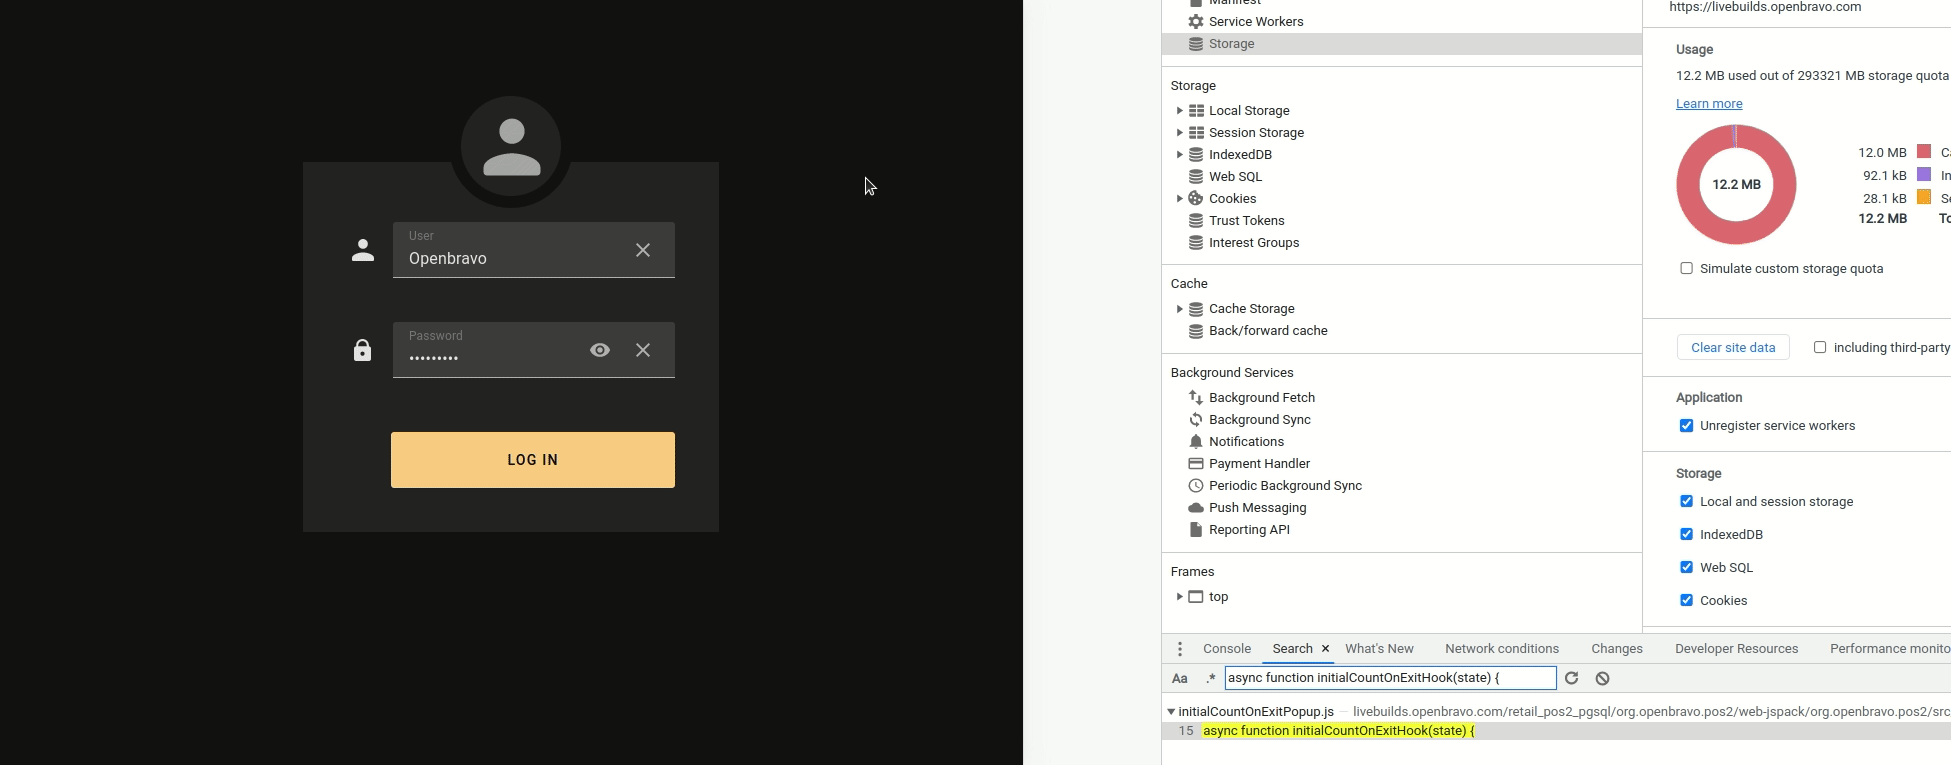Open the DevTools drawer three-dot menu

[x=1180, y=649]
